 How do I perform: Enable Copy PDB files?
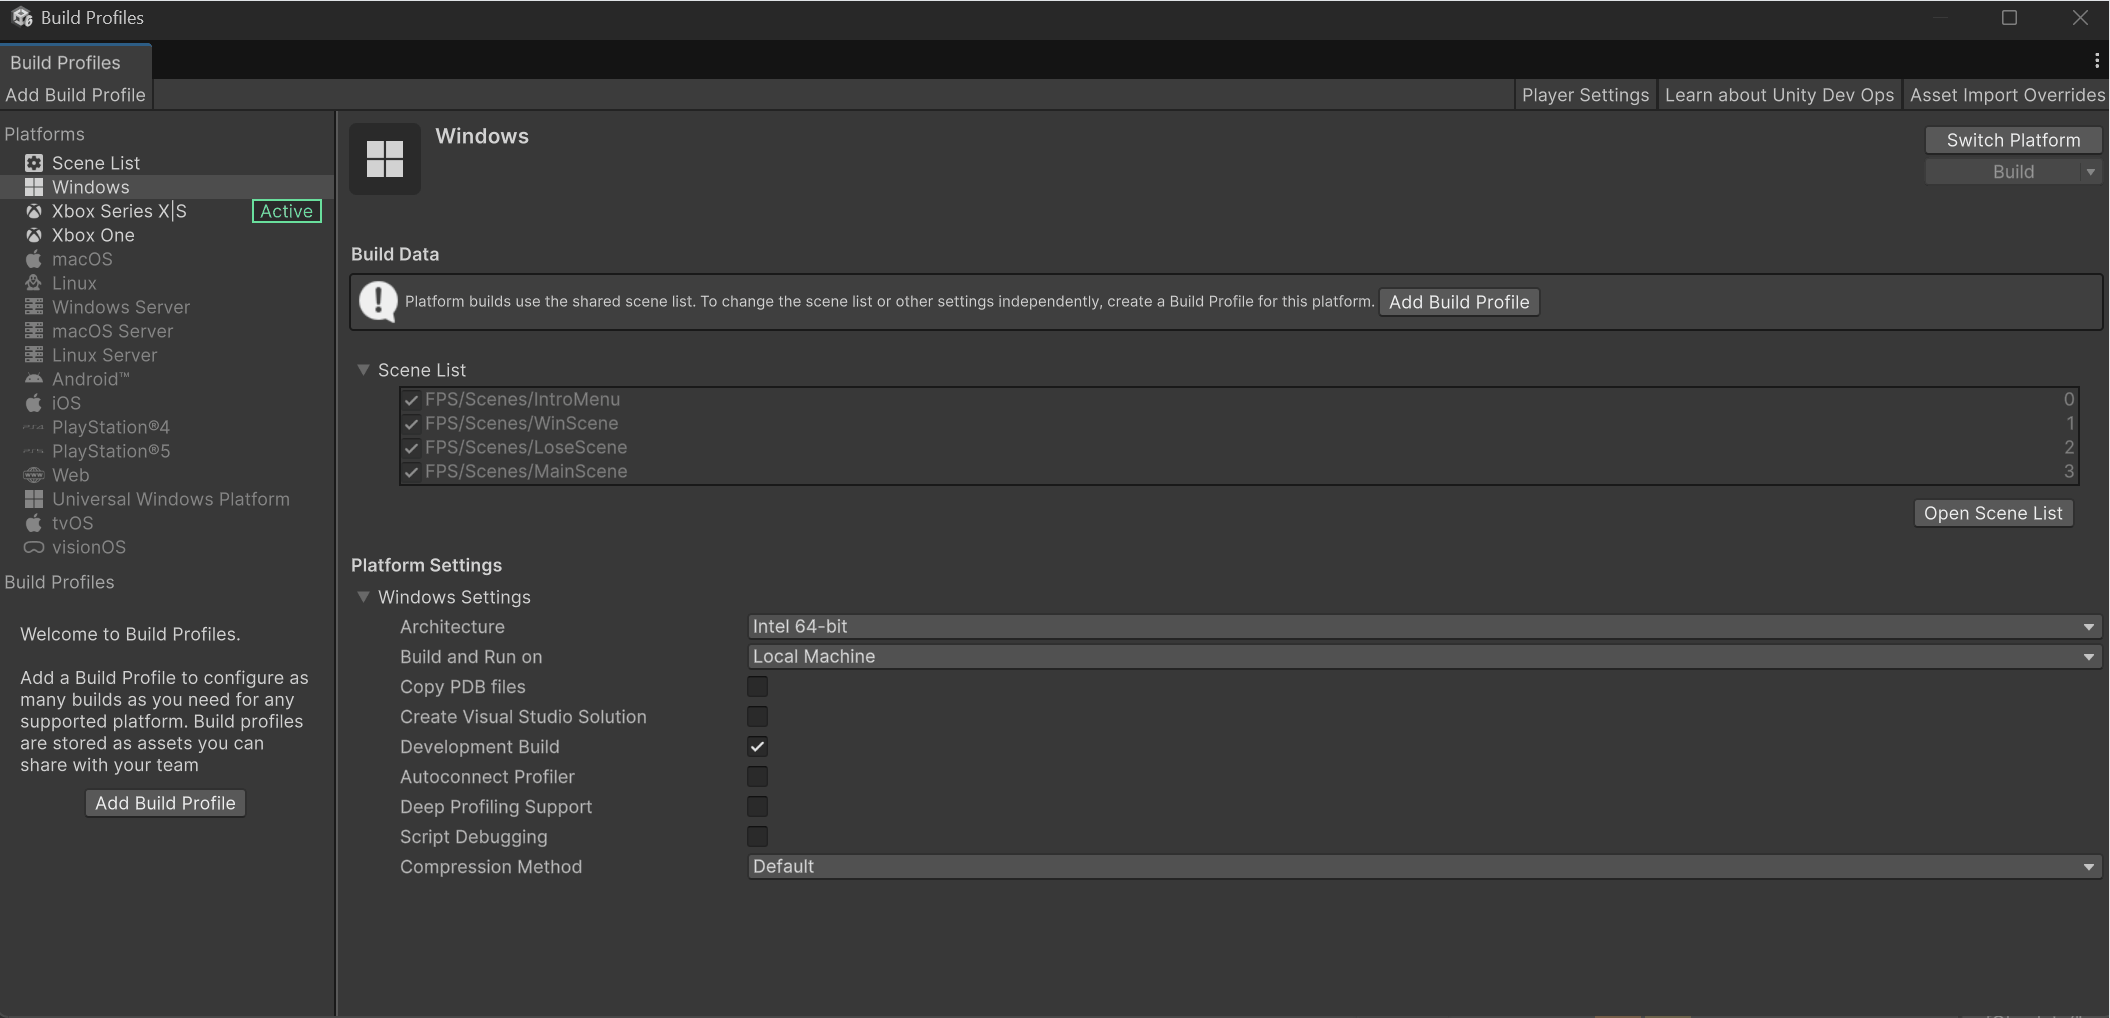pyautogui.click(x=757, y=686)
